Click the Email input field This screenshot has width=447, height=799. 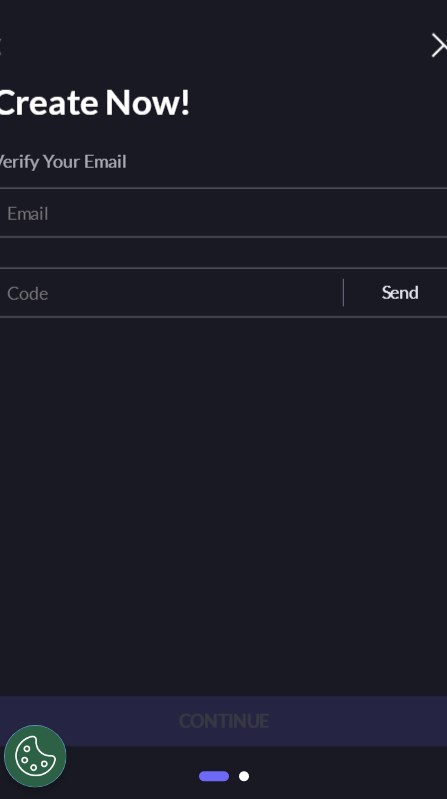pyautogui.click(x=223, y=213)
